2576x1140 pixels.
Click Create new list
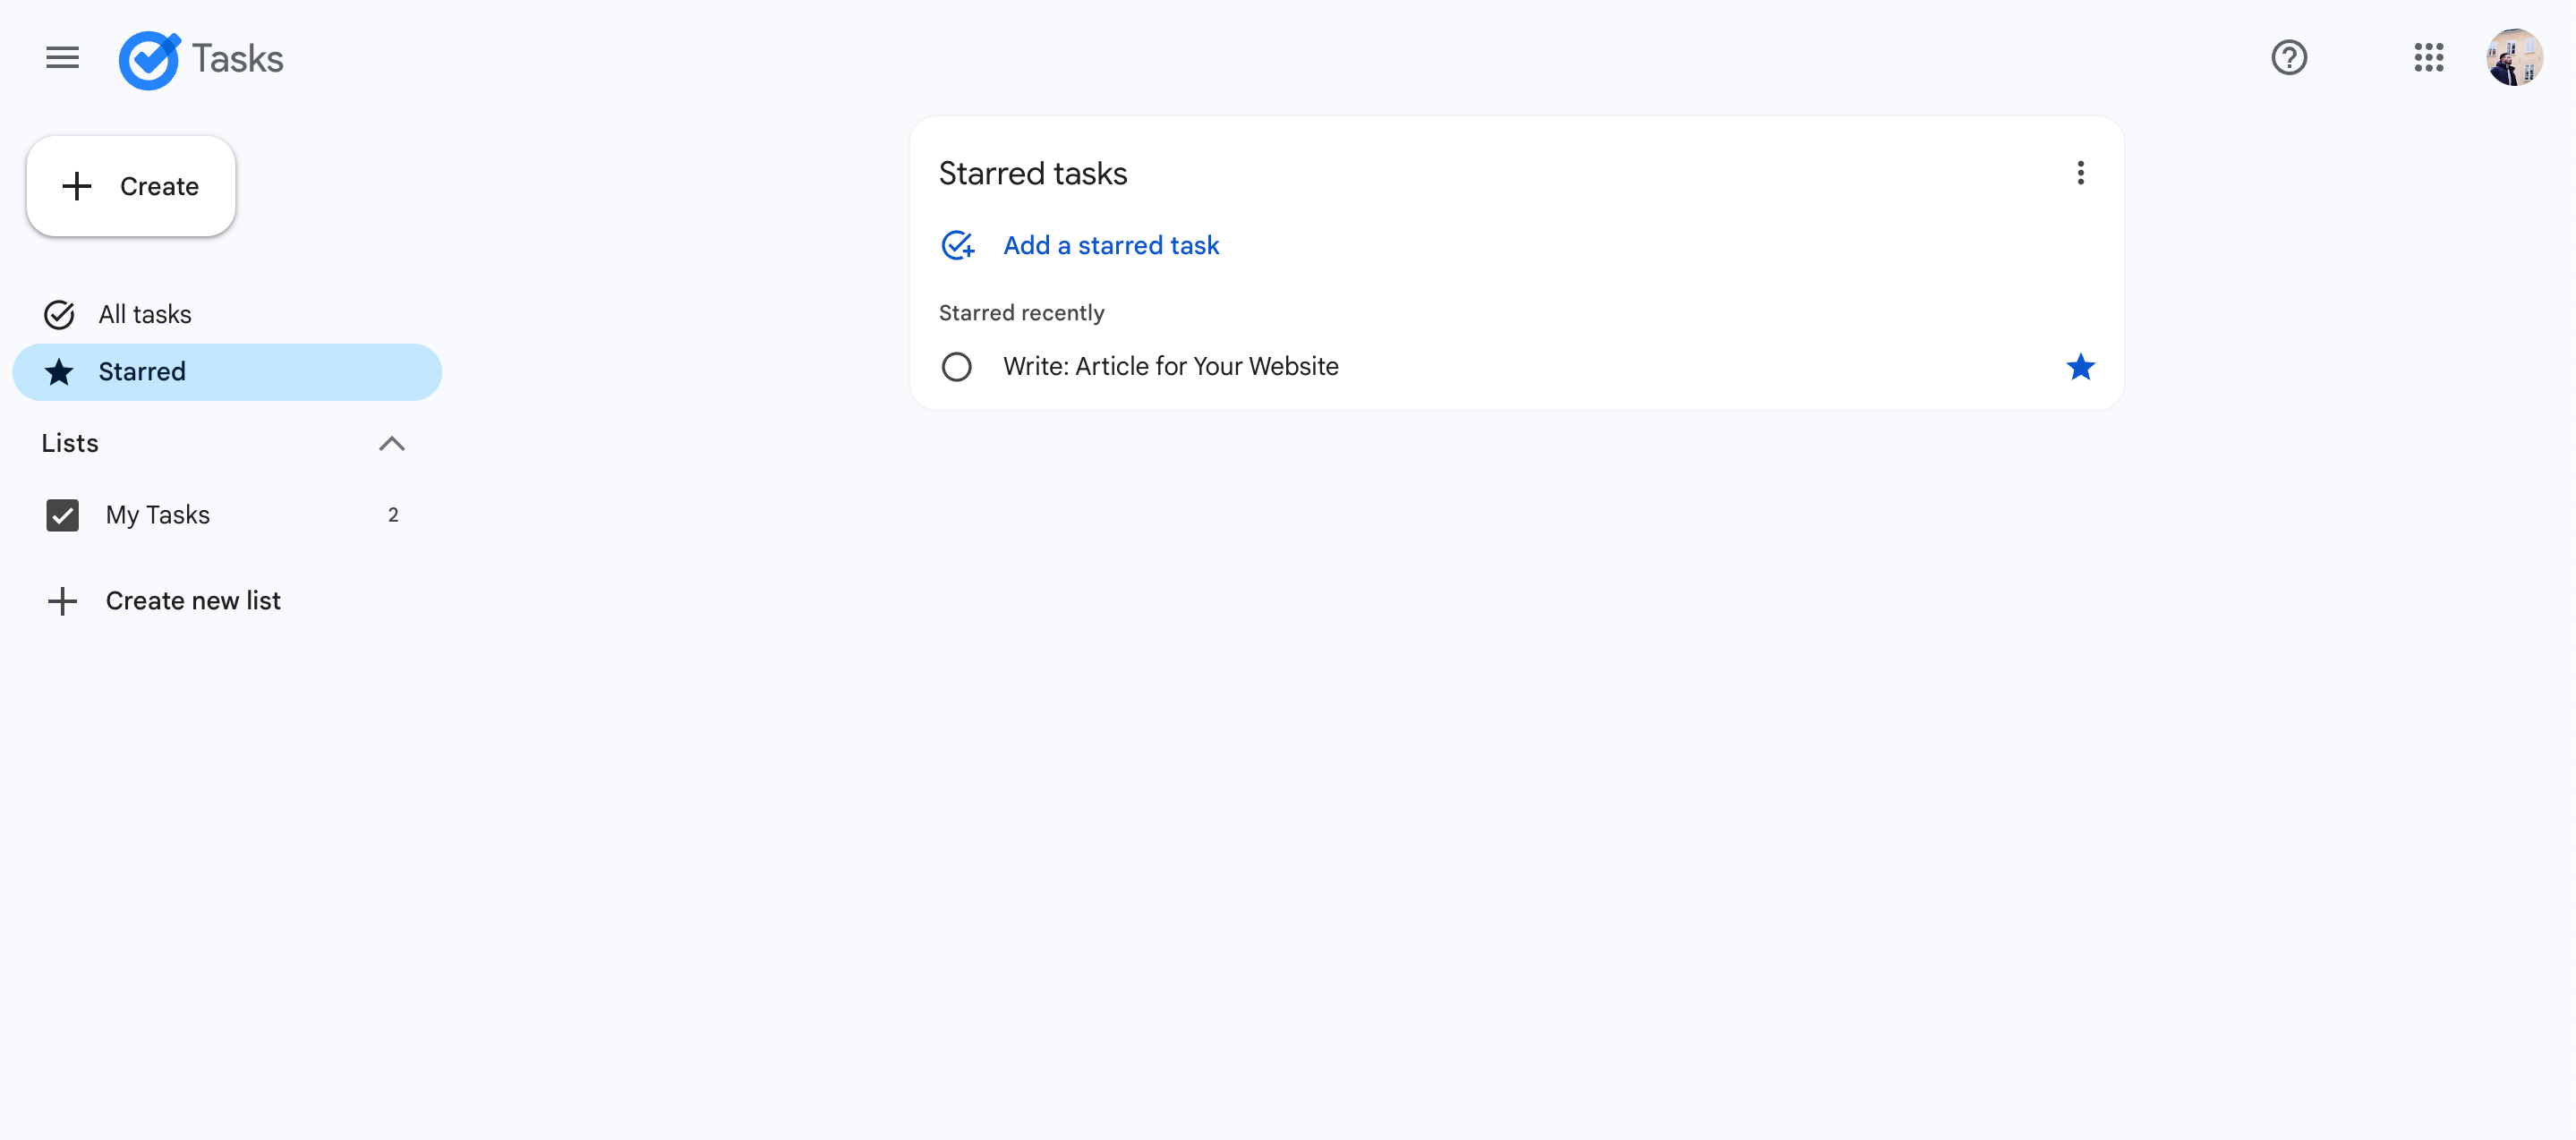[x=193, y=600]
